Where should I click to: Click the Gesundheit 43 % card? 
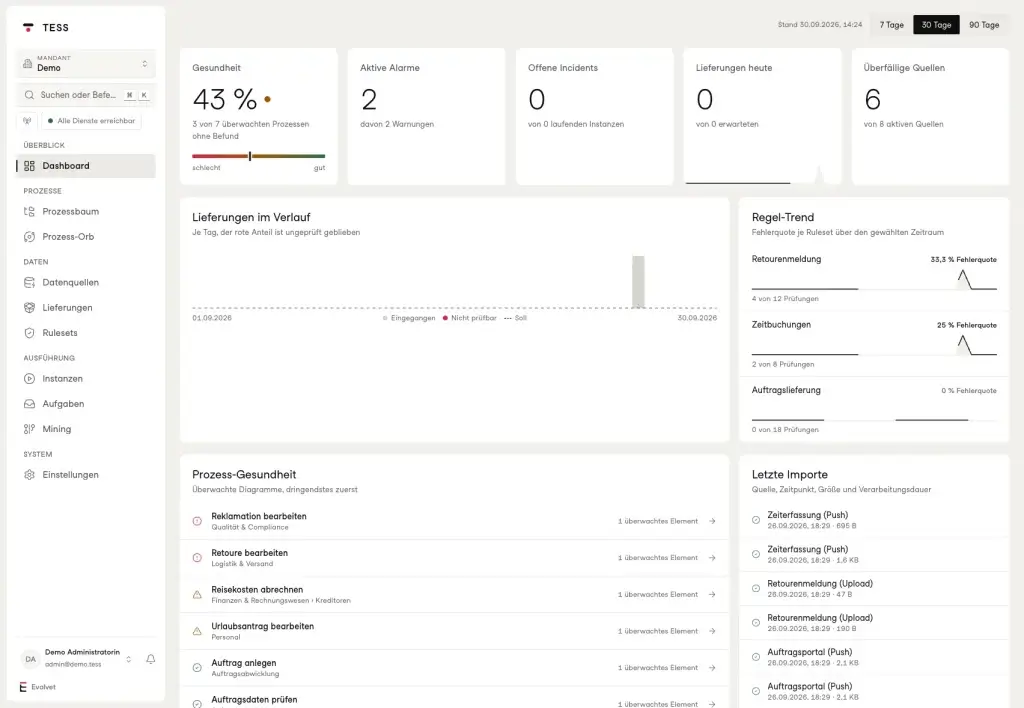[x=259, y=116]
